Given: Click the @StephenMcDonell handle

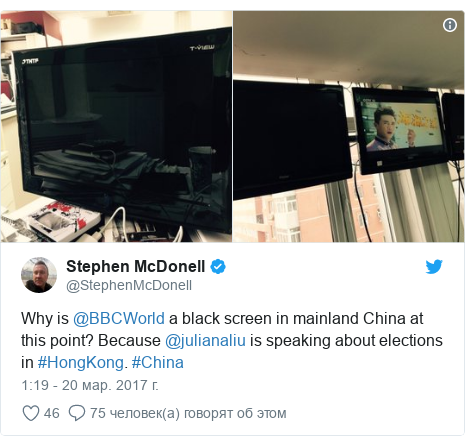Looking at the screenshot, I should [129, 286].
